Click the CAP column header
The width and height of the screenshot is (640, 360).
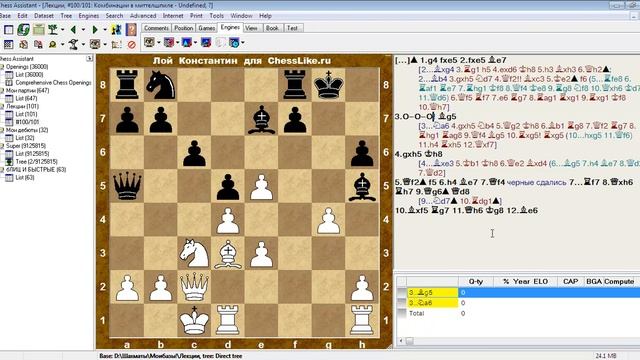pyautogui.click(x=570, y=281)
